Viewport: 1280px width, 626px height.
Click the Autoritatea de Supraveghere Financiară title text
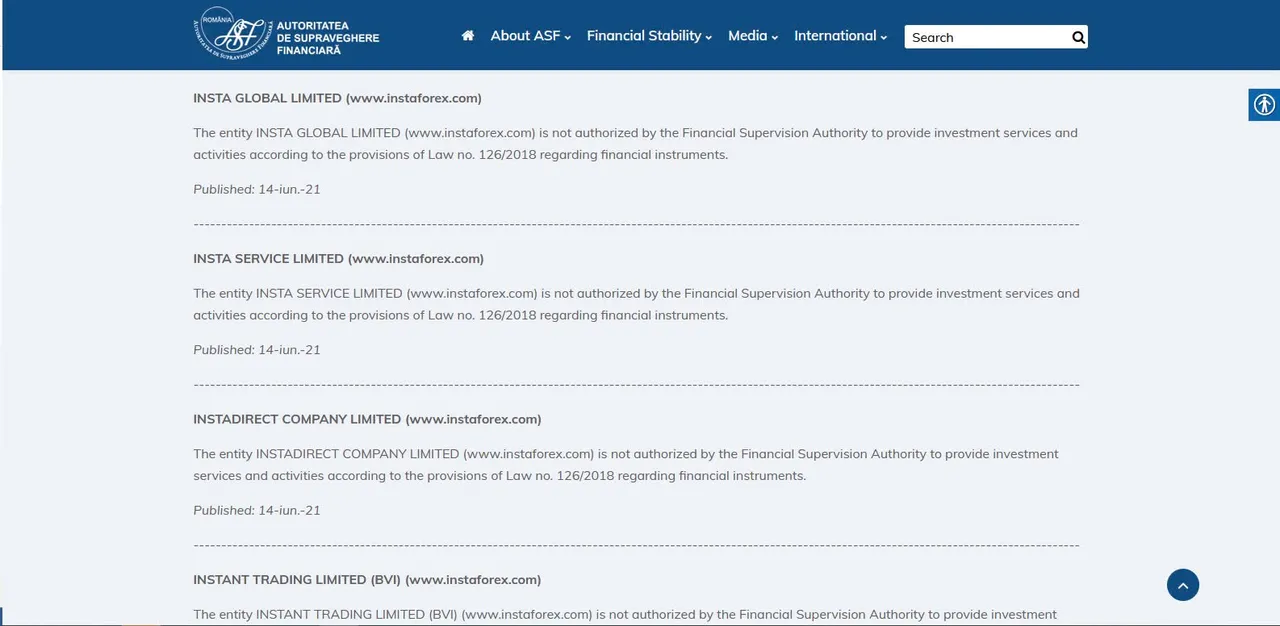click(x=328, y=38)
